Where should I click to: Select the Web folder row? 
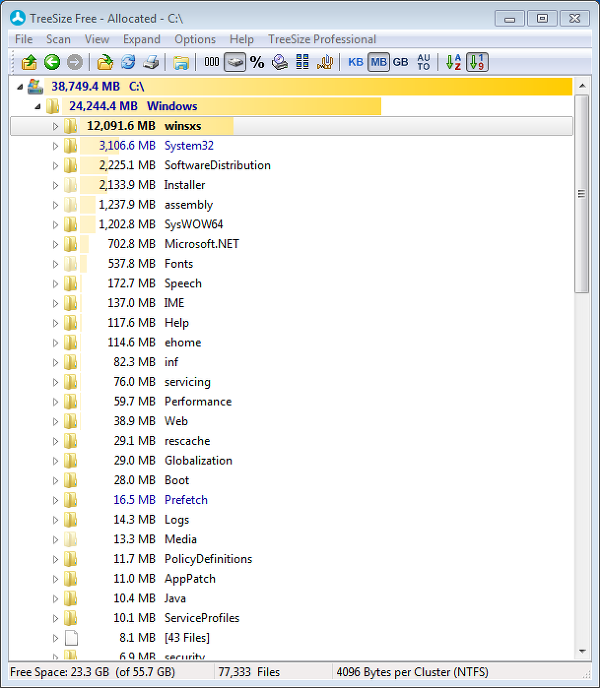pyautogui.click(x=291, y=421)
